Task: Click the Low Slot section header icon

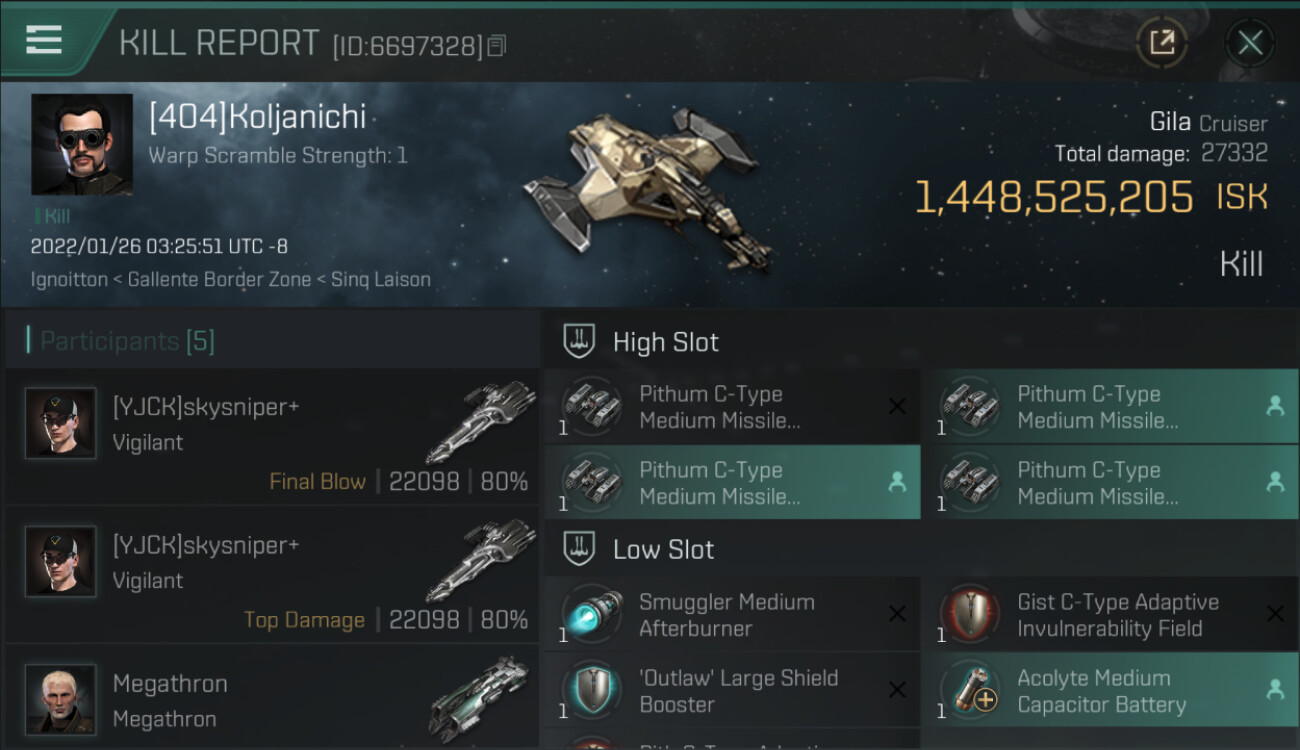Action: click(x=579, y=549)
